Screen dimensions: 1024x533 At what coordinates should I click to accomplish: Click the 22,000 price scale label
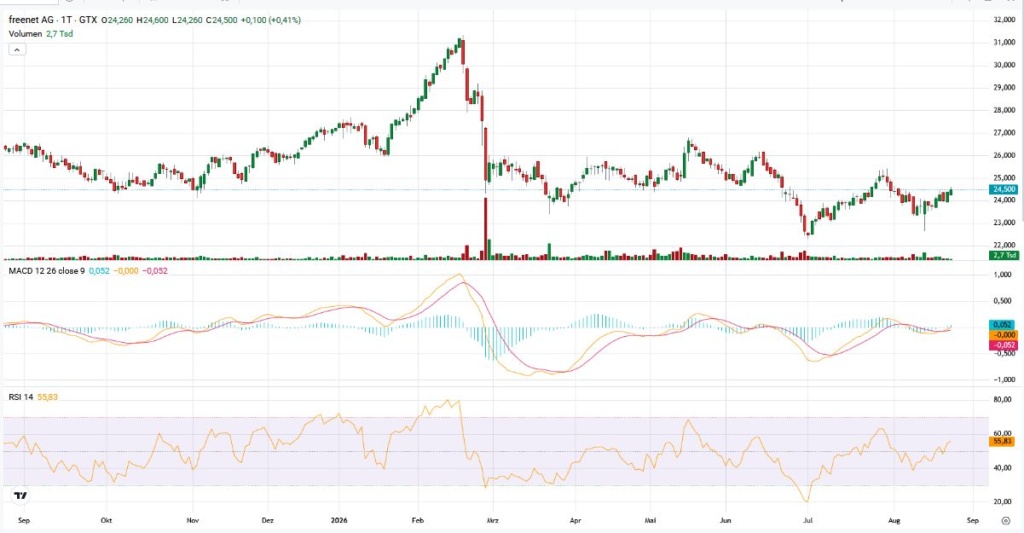1004,245
